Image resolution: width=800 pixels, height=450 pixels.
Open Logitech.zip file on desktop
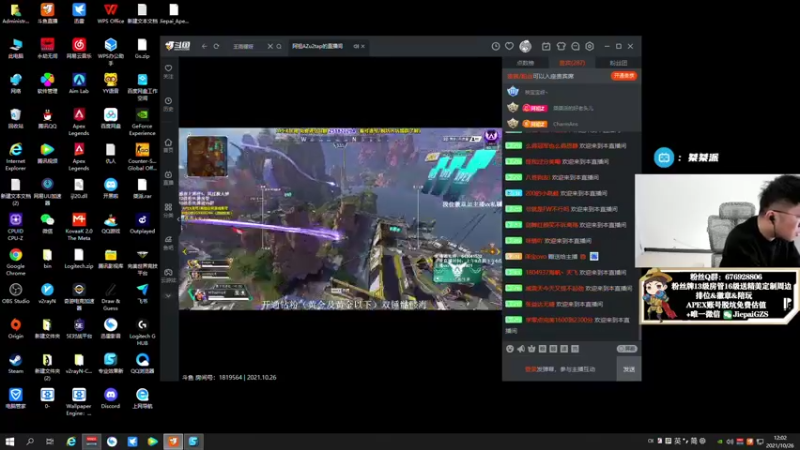(x=79, y=258)
